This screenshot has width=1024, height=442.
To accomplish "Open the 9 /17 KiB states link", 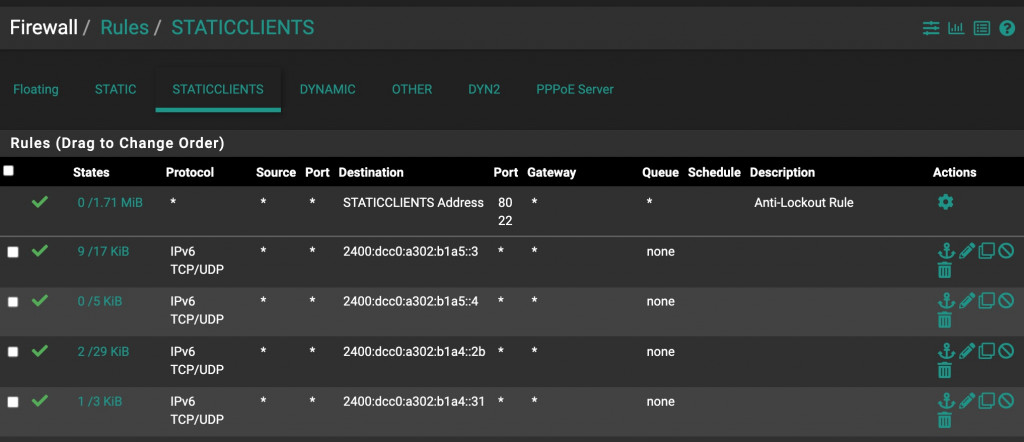I will pyautogui.click(x=101, y=251).
